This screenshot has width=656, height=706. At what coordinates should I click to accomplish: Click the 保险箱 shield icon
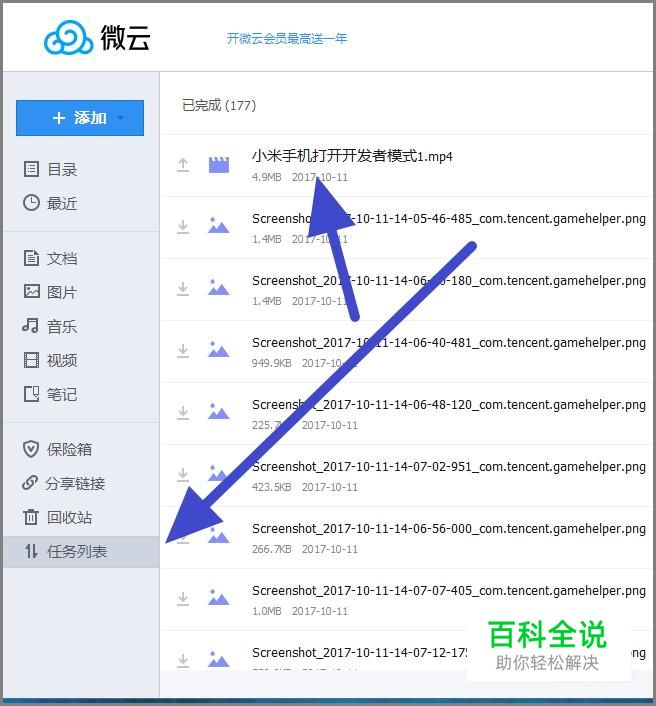[x=31, y=449]
